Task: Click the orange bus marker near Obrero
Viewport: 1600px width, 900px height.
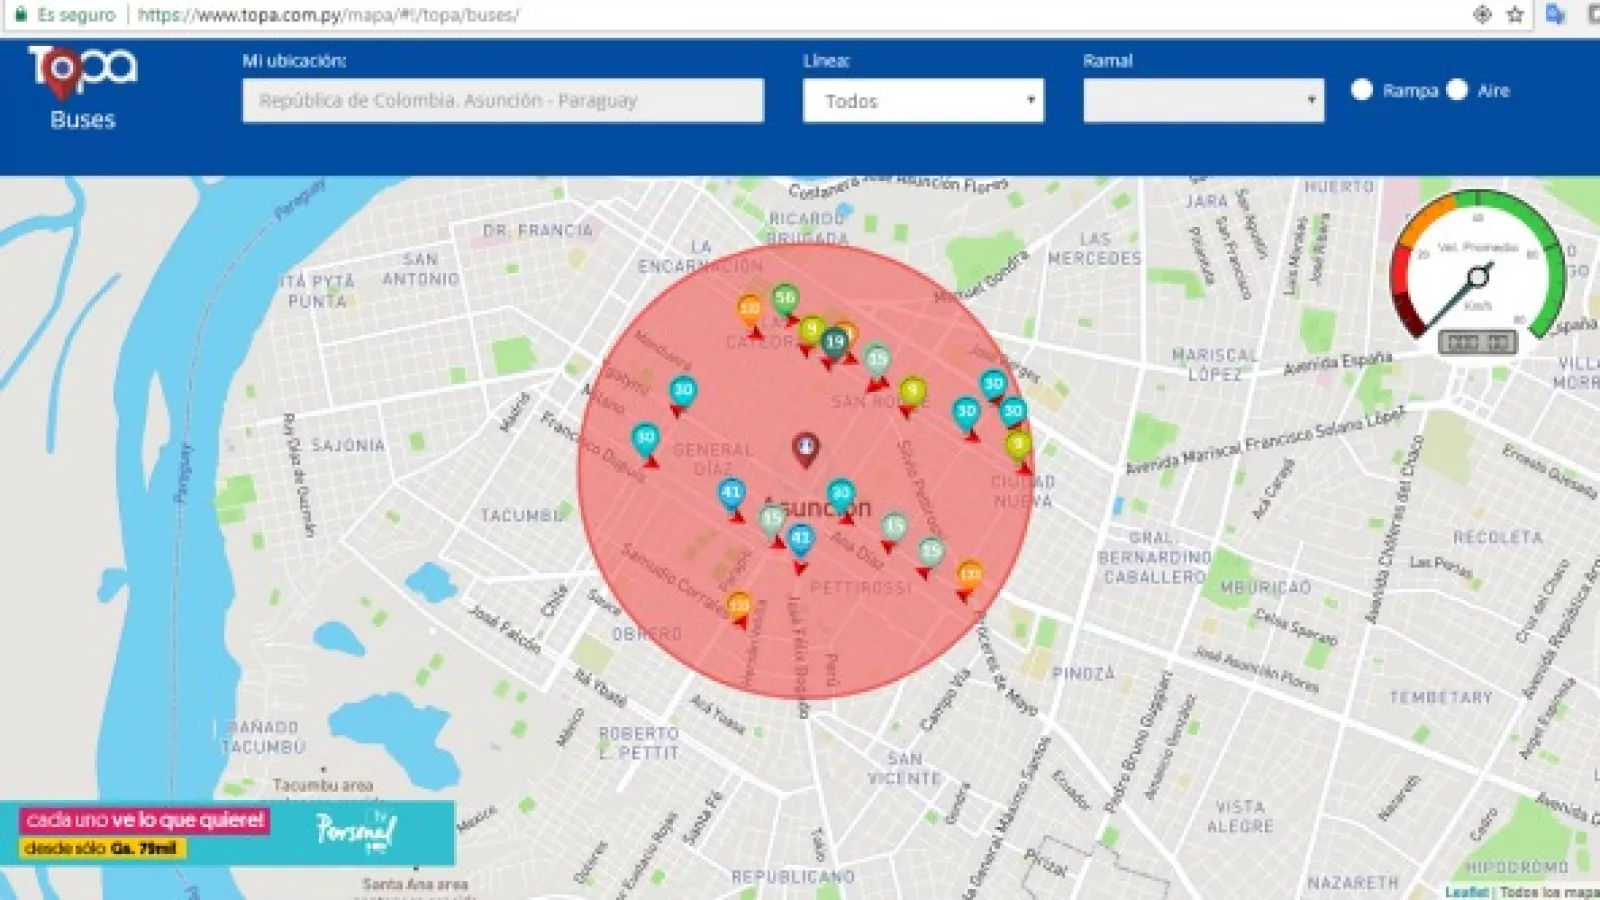Action: pos(739,605)
